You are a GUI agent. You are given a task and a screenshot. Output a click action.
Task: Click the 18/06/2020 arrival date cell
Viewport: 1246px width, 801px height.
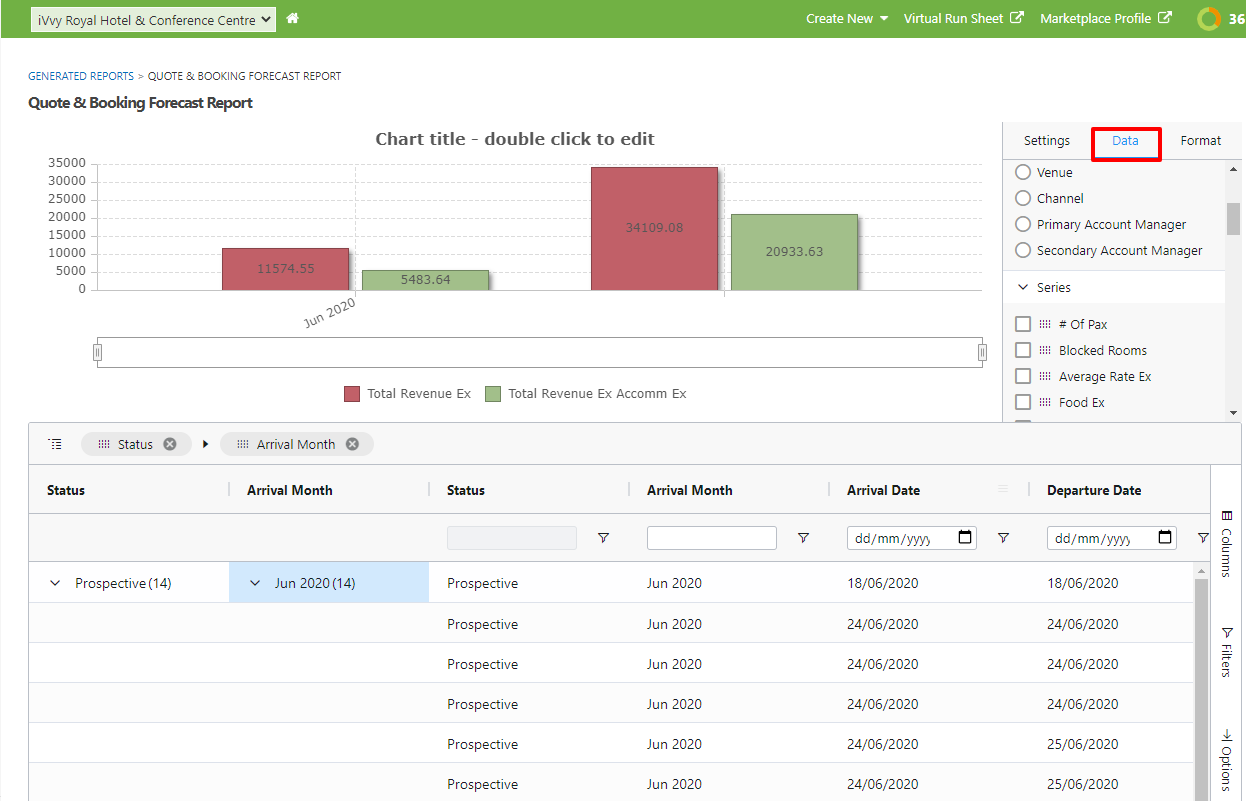point(882,583)
